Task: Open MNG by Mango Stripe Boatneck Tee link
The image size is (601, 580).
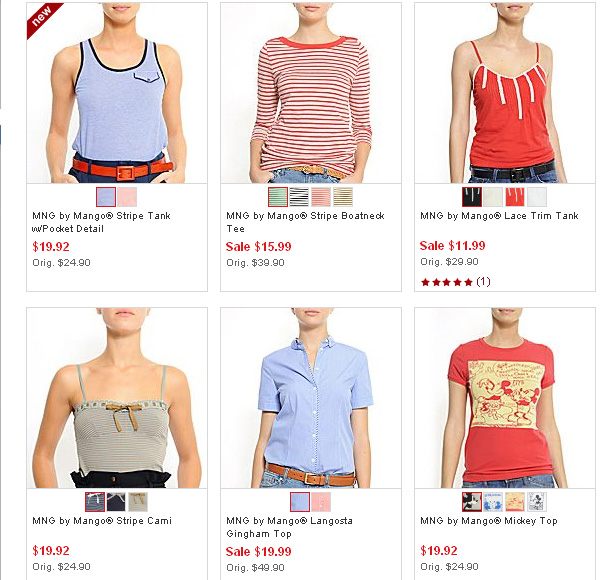Action: pos(305,222)
